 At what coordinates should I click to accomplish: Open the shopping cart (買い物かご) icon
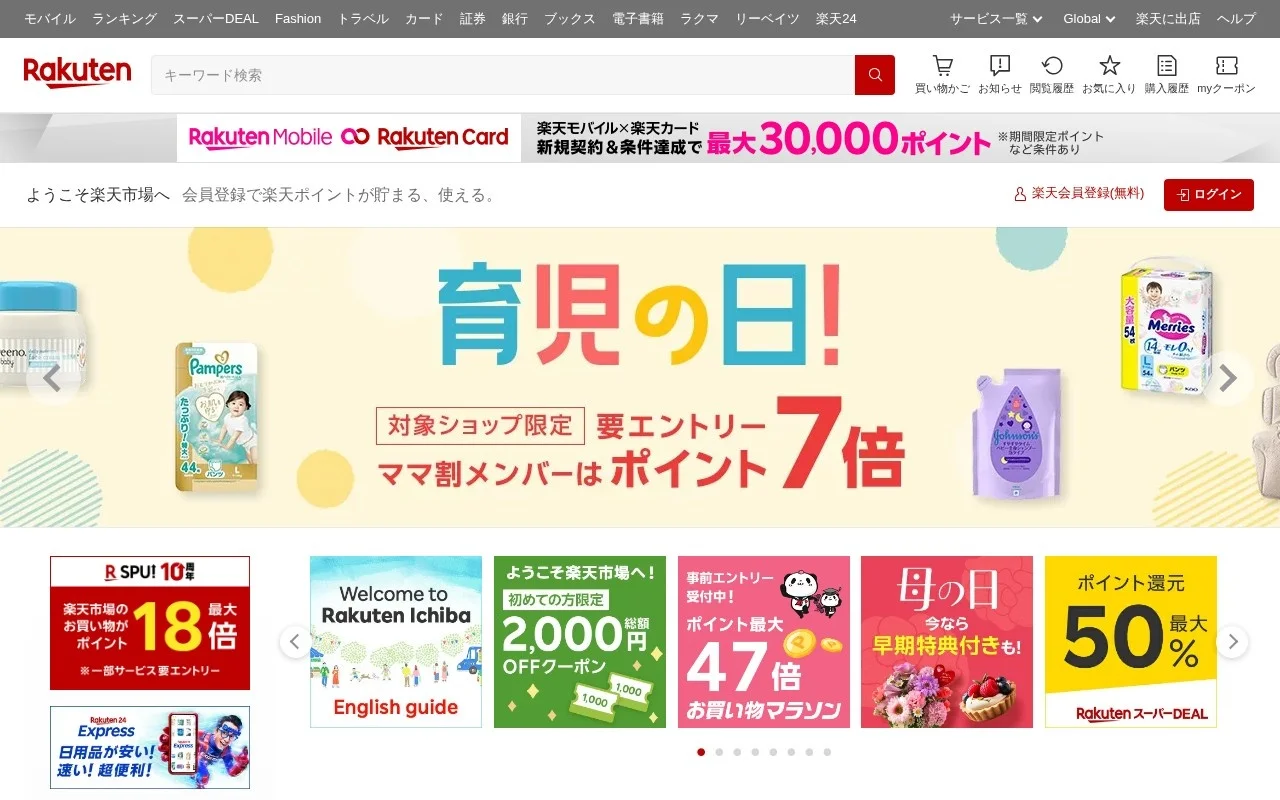pyautogui.click(x=942, y=75)
